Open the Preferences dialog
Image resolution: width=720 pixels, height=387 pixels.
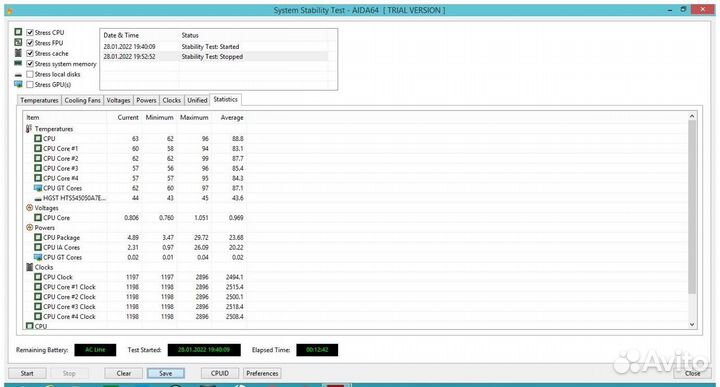(262, 373)
